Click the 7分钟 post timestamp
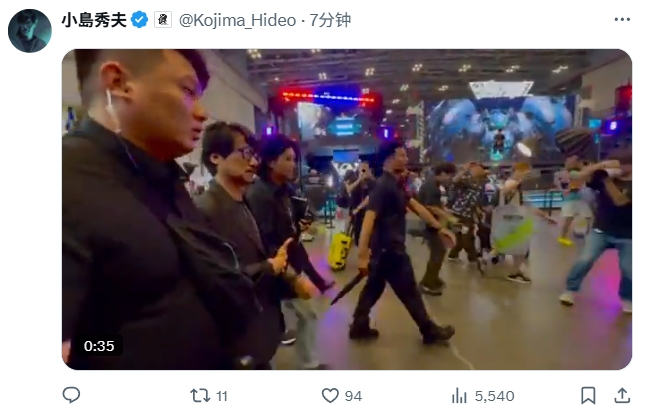Viewport: 658px width, 412px height. click(x=330, y=20)
